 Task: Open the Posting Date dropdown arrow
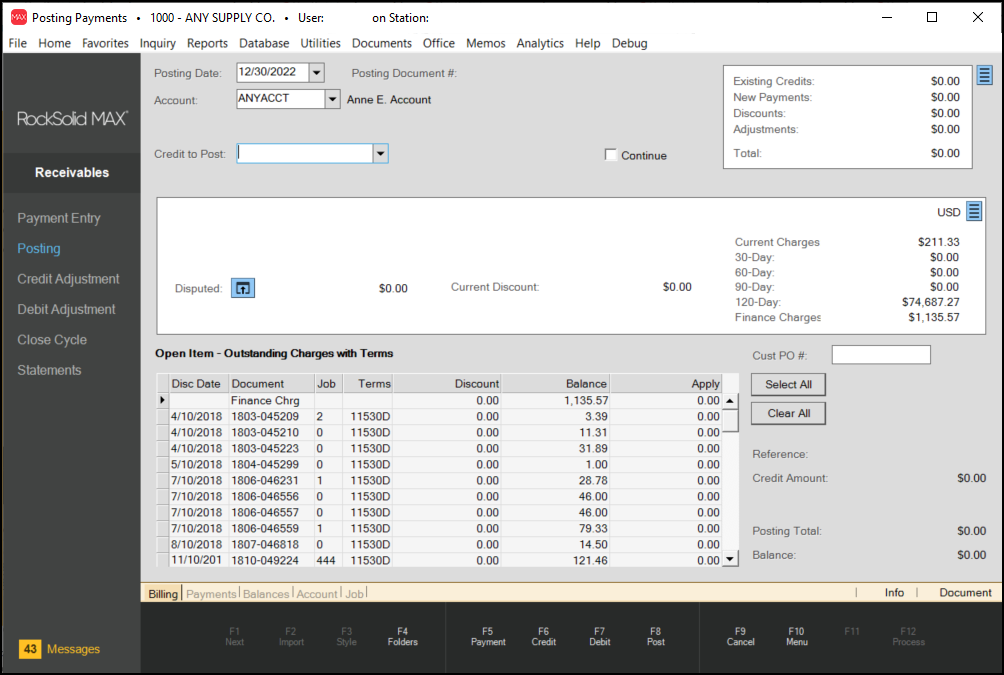pyautogui.click(x=316, y=72)
